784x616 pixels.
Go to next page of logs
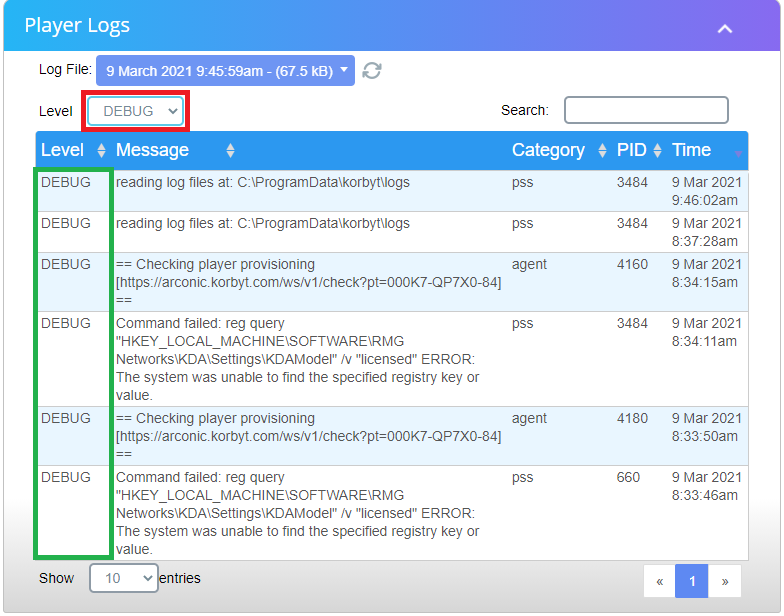coord(725,581)
